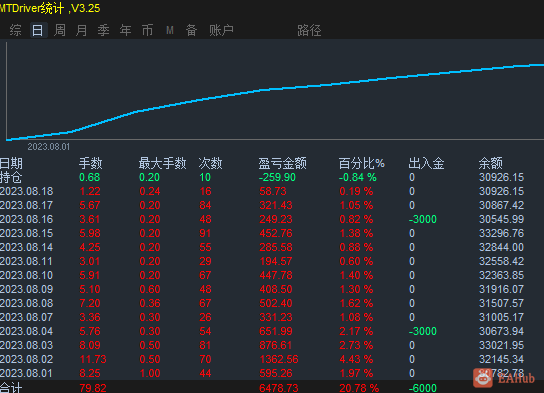The height and width of the screenshot is (393, 544).
Task: Switch to the 综 summary tab
Action: [16, 31]
